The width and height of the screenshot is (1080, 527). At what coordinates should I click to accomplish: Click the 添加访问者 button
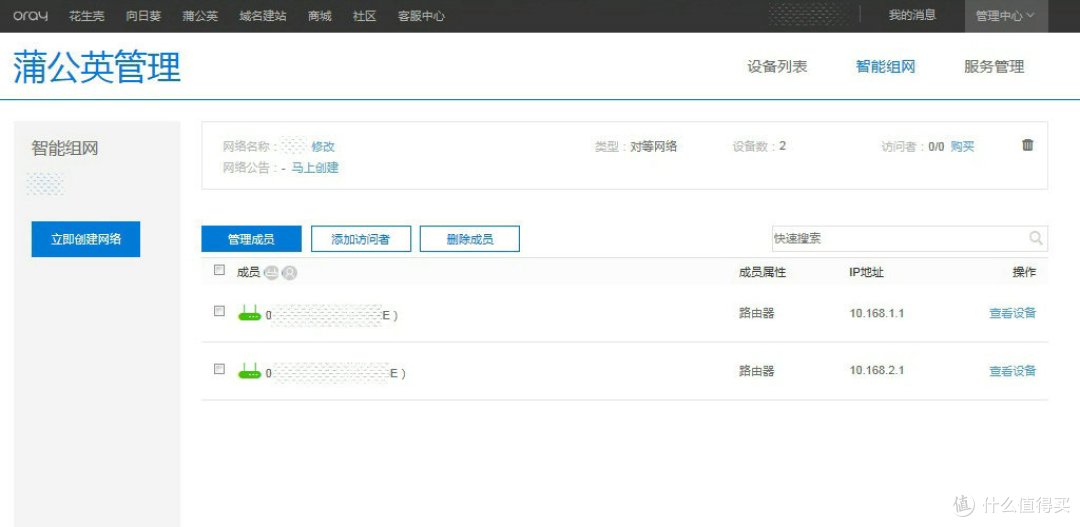pyautogui.click(x=361, y=239)
